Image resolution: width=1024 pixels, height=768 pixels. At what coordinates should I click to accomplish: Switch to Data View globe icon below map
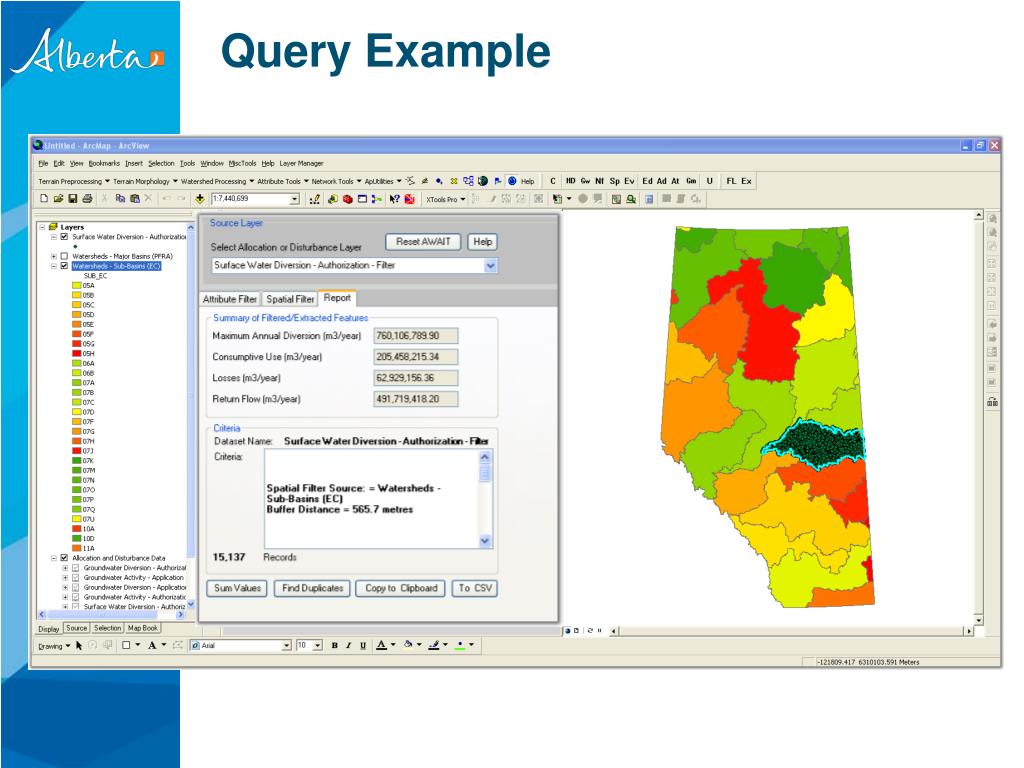pos(568,631)
